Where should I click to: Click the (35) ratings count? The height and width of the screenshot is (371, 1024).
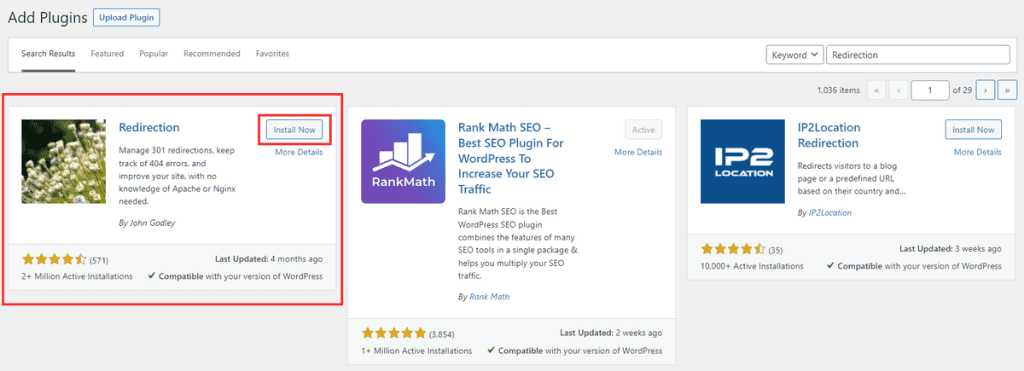pyautogui.click(x=775, y=250)
